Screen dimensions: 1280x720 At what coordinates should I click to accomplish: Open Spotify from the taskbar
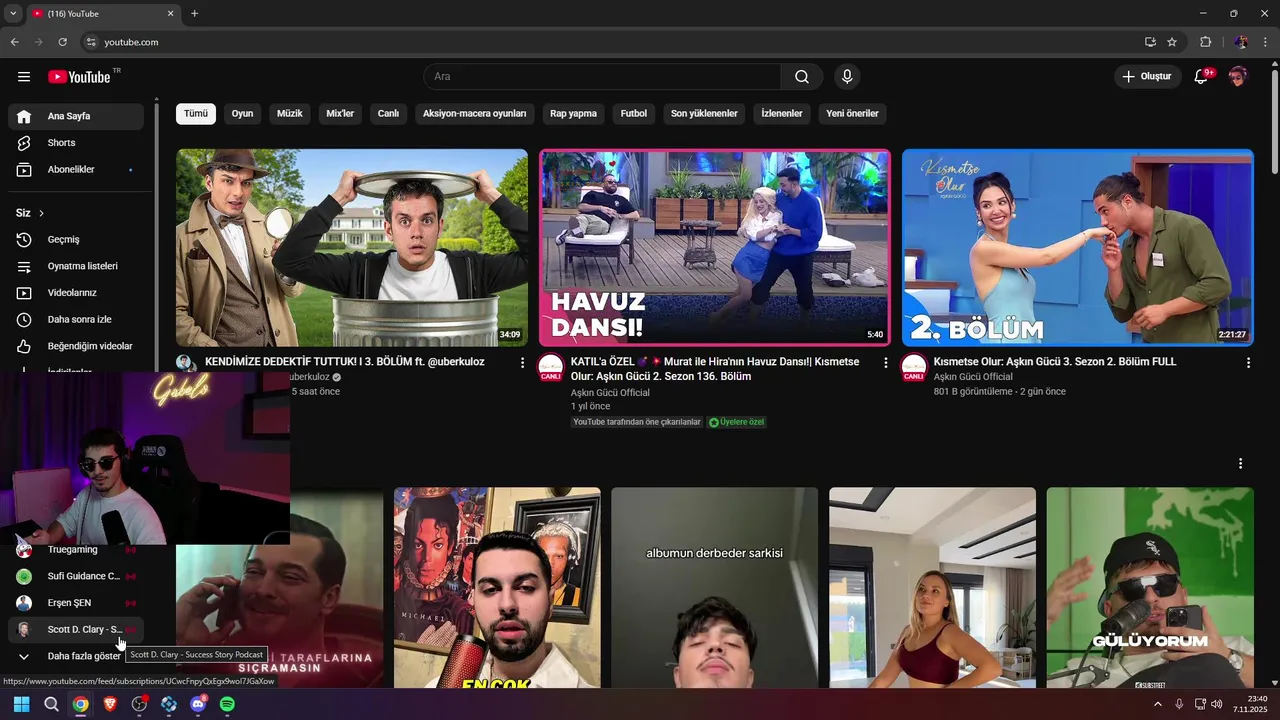pyautogui.click(x=227, y=704)
